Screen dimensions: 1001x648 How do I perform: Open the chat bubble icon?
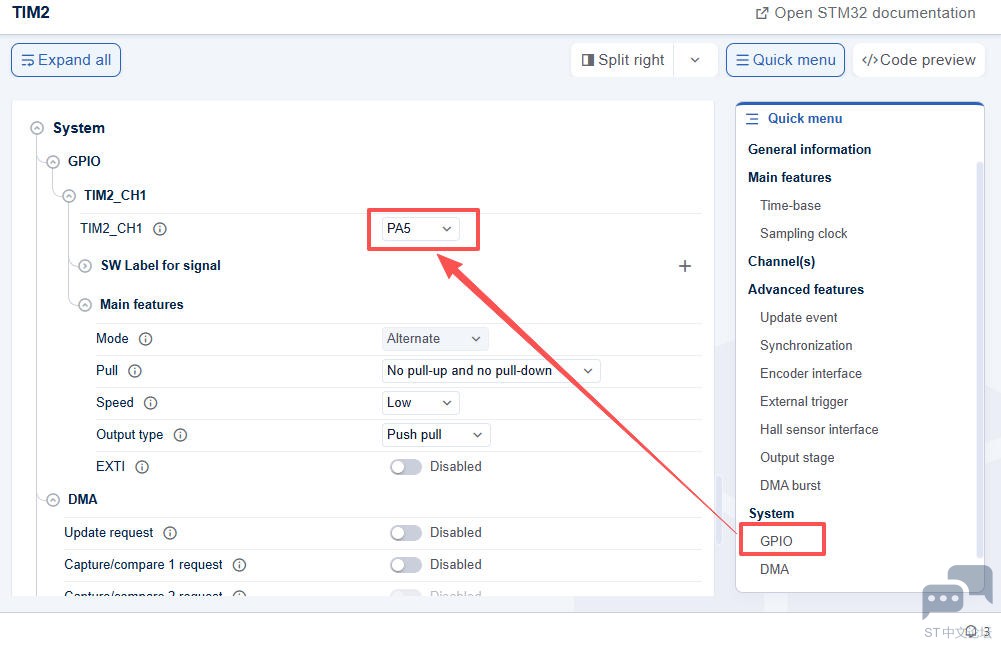point(957,592)
